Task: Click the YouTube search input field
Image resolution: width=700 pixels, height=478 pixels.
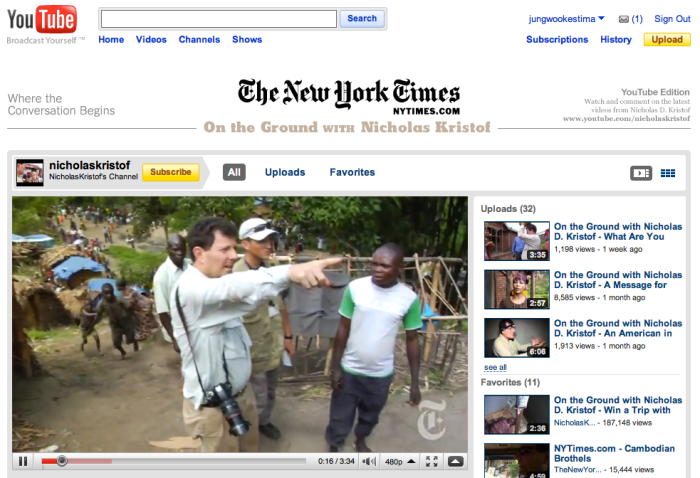Action: pyautogui.click(x=219, y=19)
